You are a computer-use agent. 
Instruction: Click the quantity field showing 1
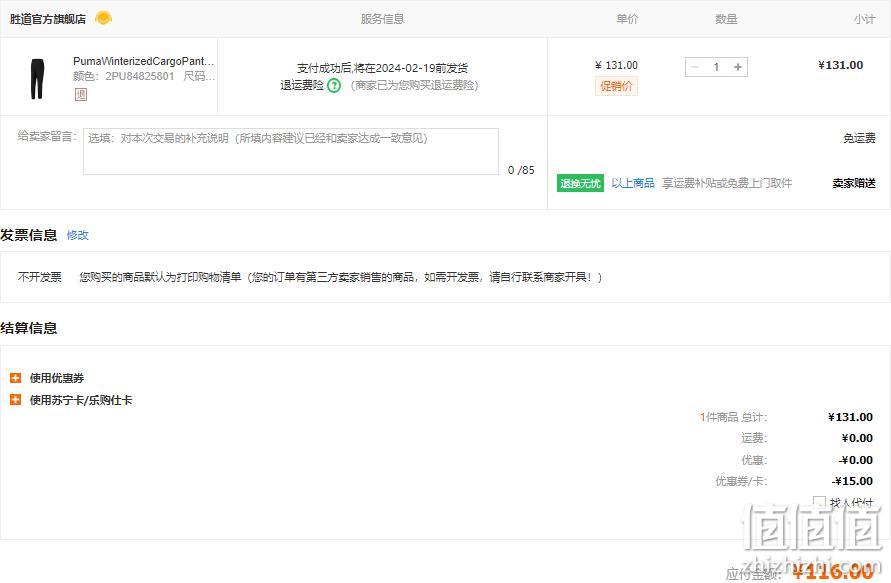click(x=716, y=67)
